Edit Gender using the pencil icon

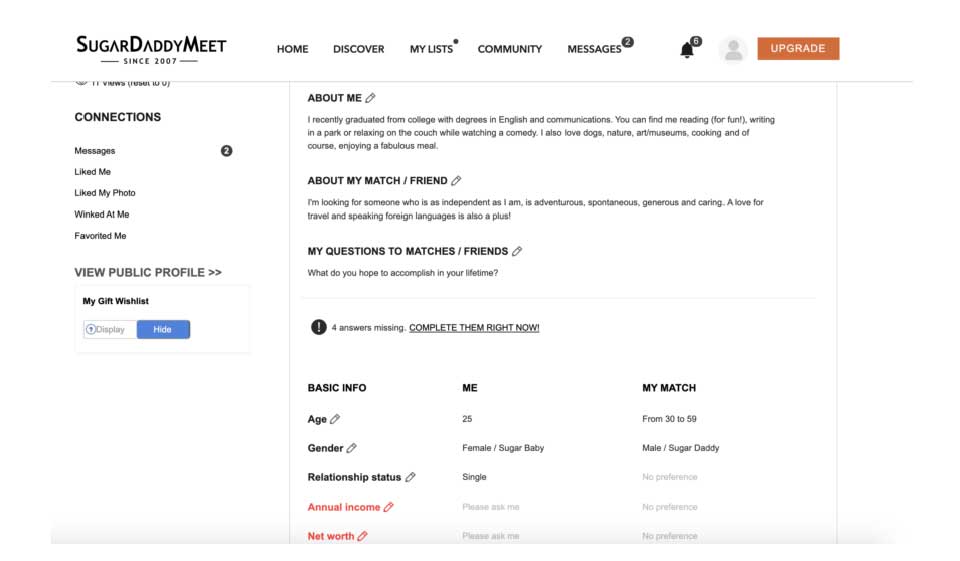(x=351, y=448)
